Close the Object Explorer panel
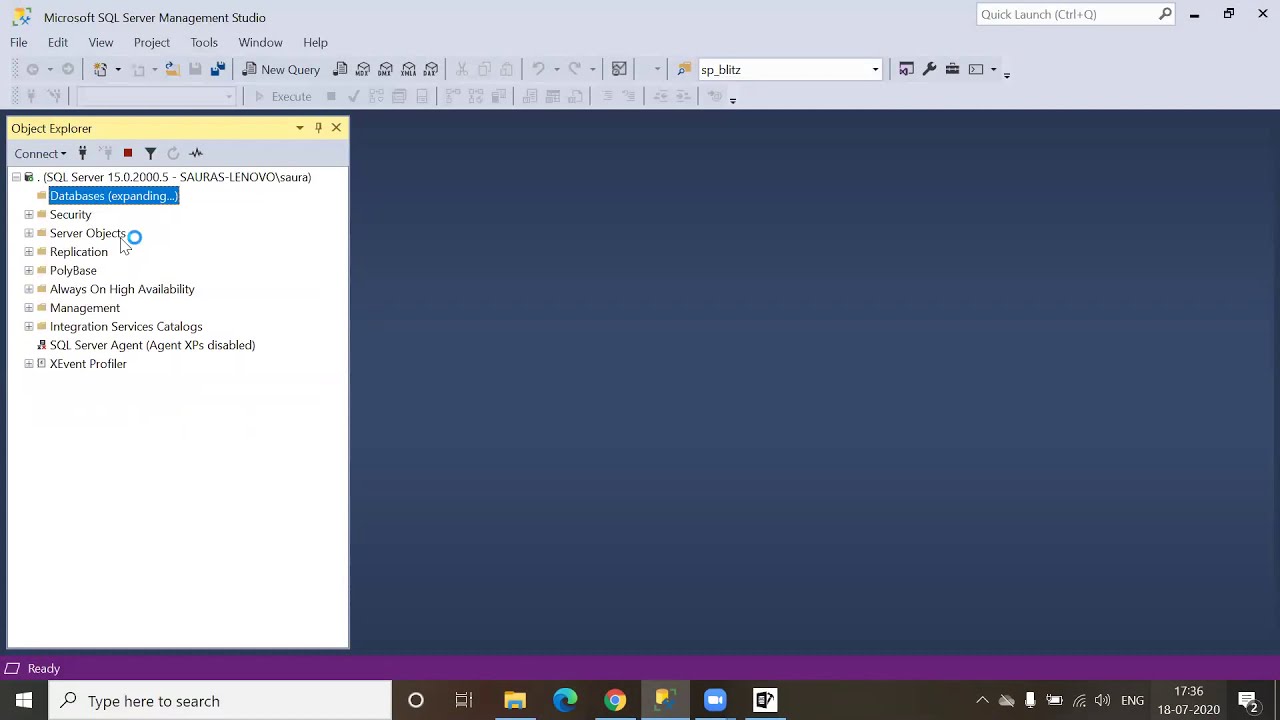The width and height of the screenshot is (1280, 720). point(336,128)
